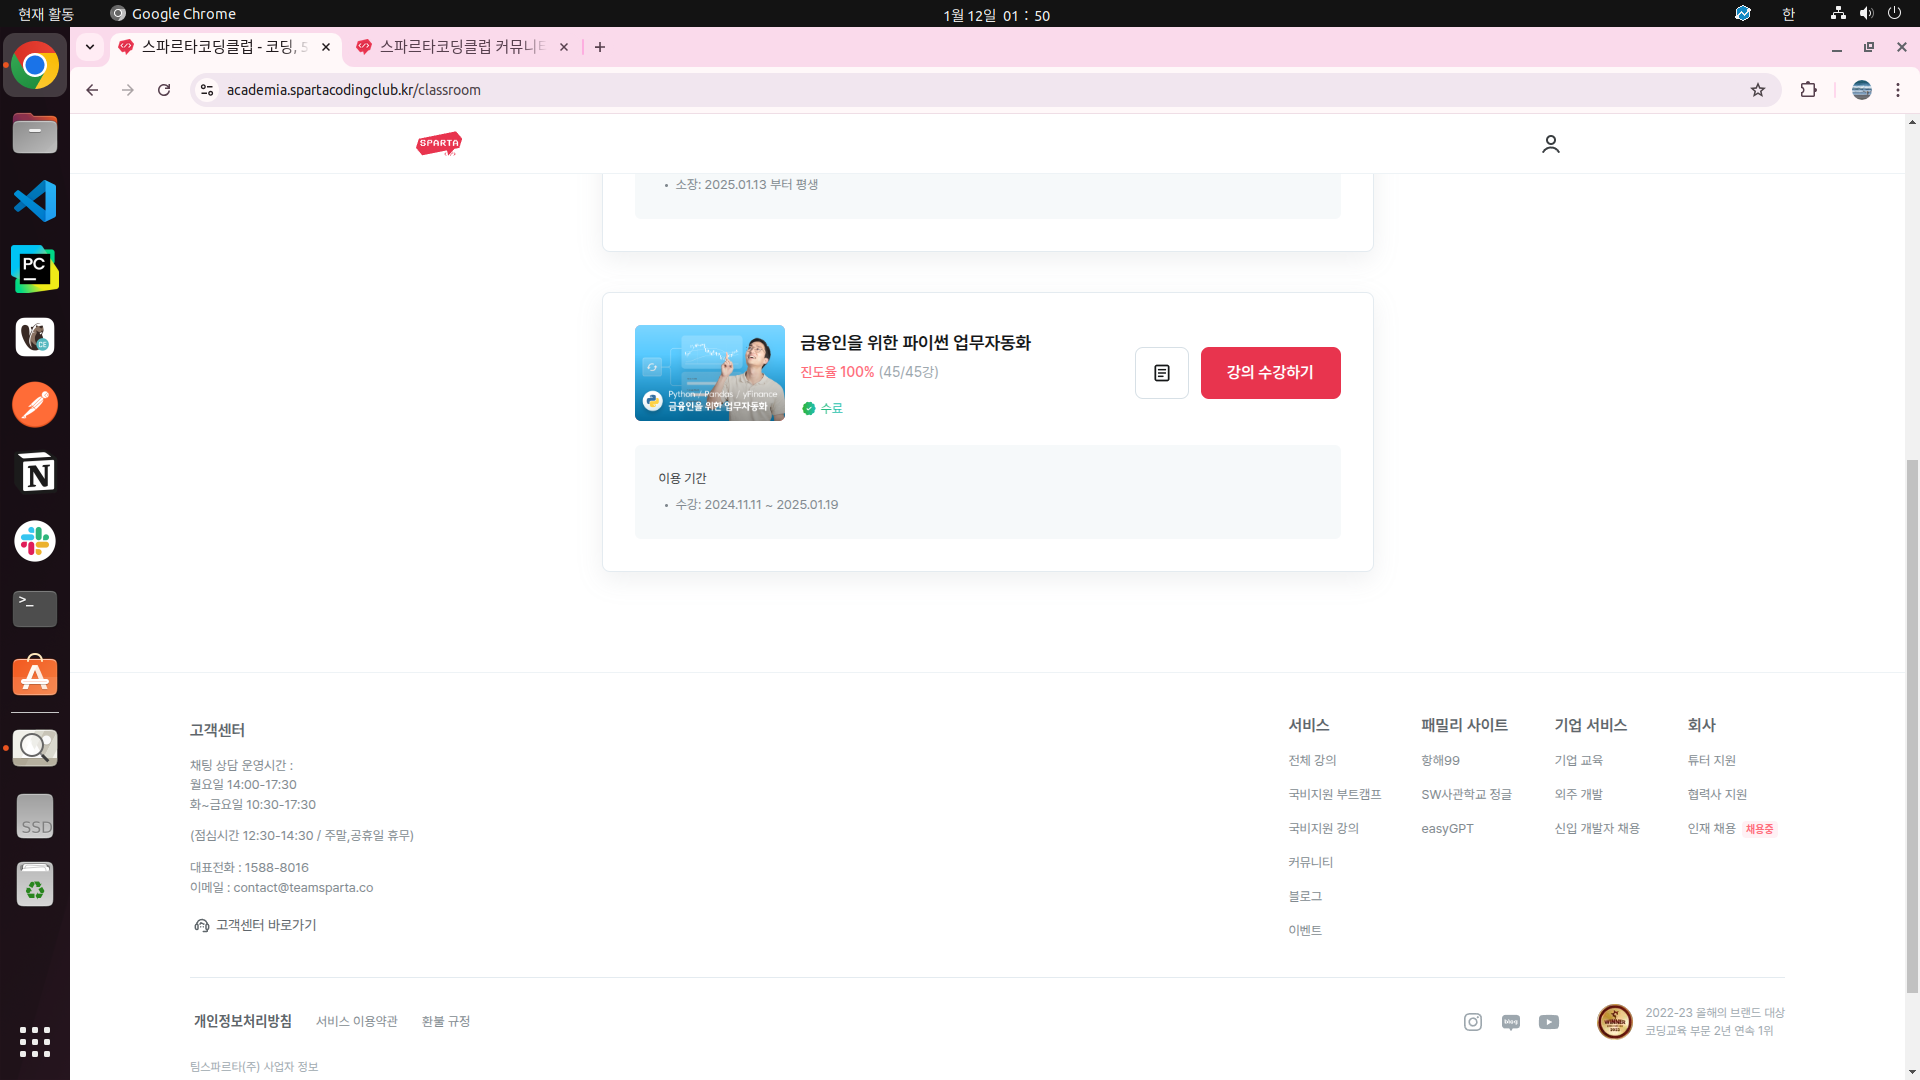
Task: Open Chrome extensions puzzle icon
Action: [x=1808, y=90]
